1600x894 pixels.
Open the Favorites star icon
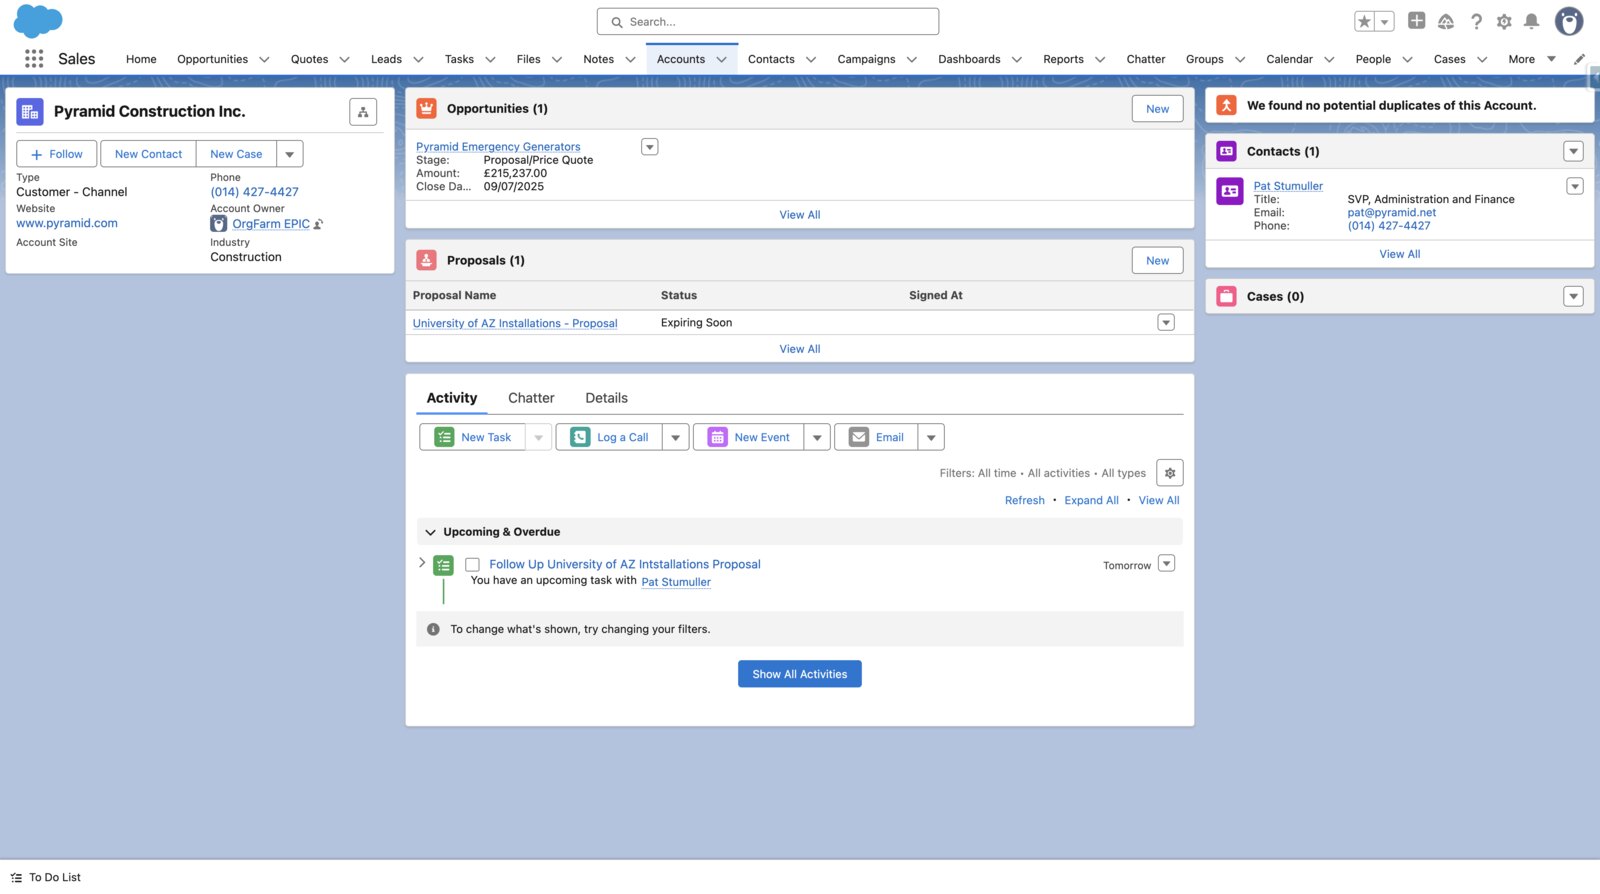tap(1365, 21)
